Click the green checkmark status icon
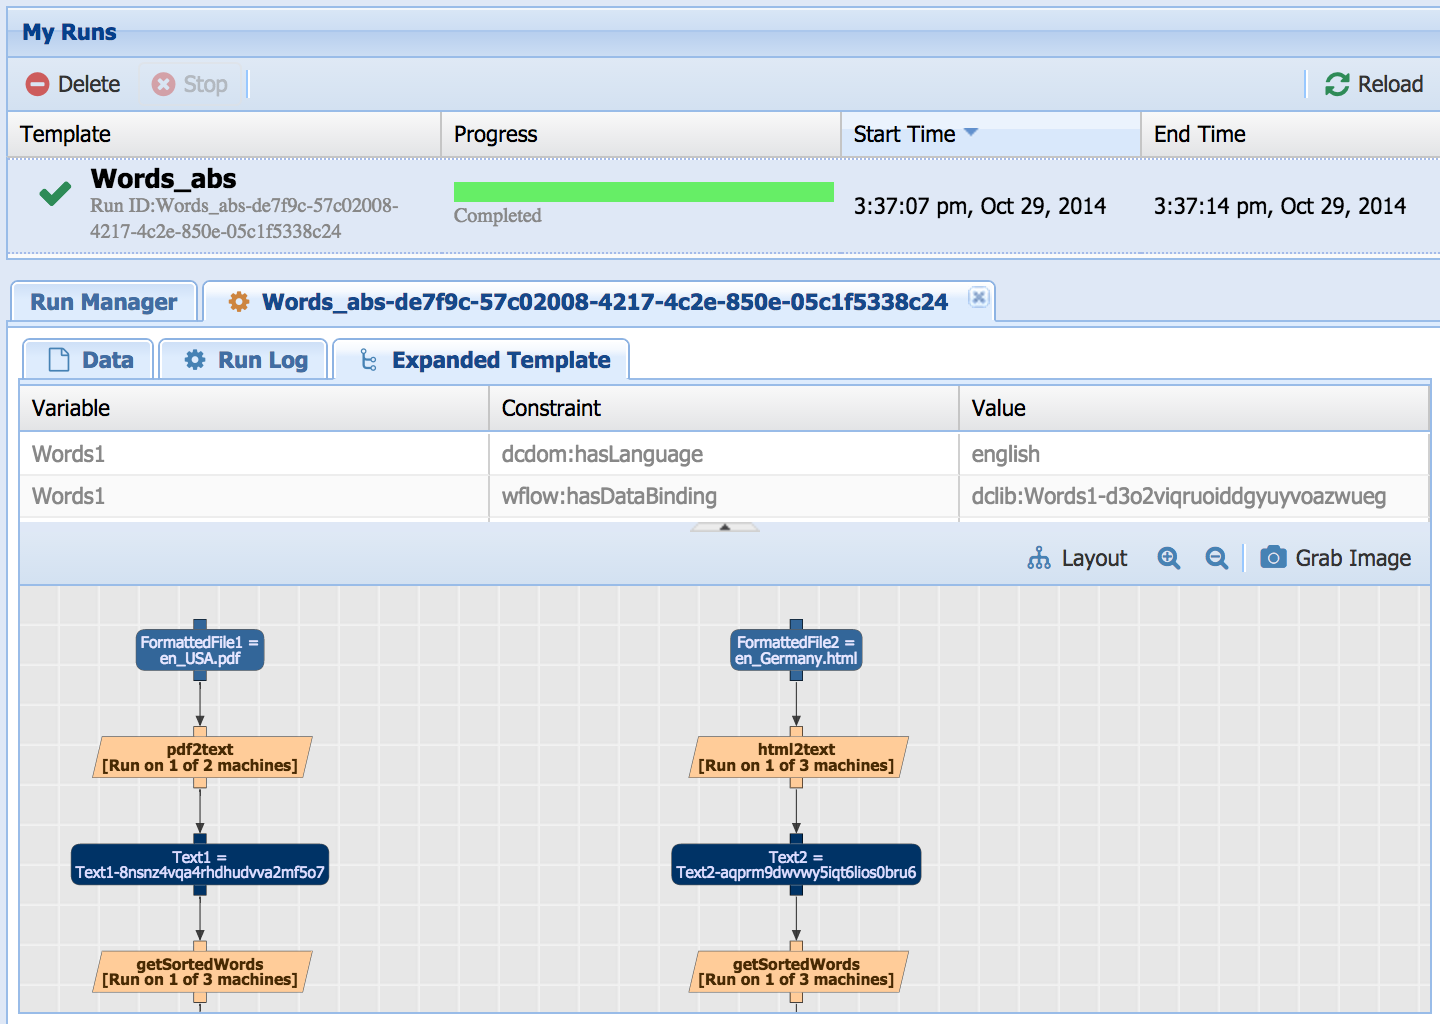1440x1024 pixels. pyautogui.click(x=55, y=193)
